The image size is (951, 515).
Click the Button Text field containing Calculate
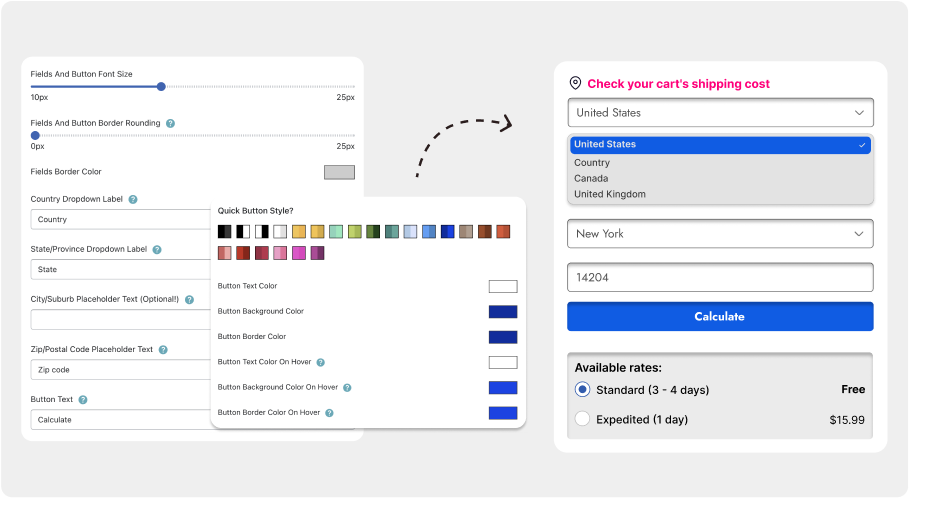121,420
